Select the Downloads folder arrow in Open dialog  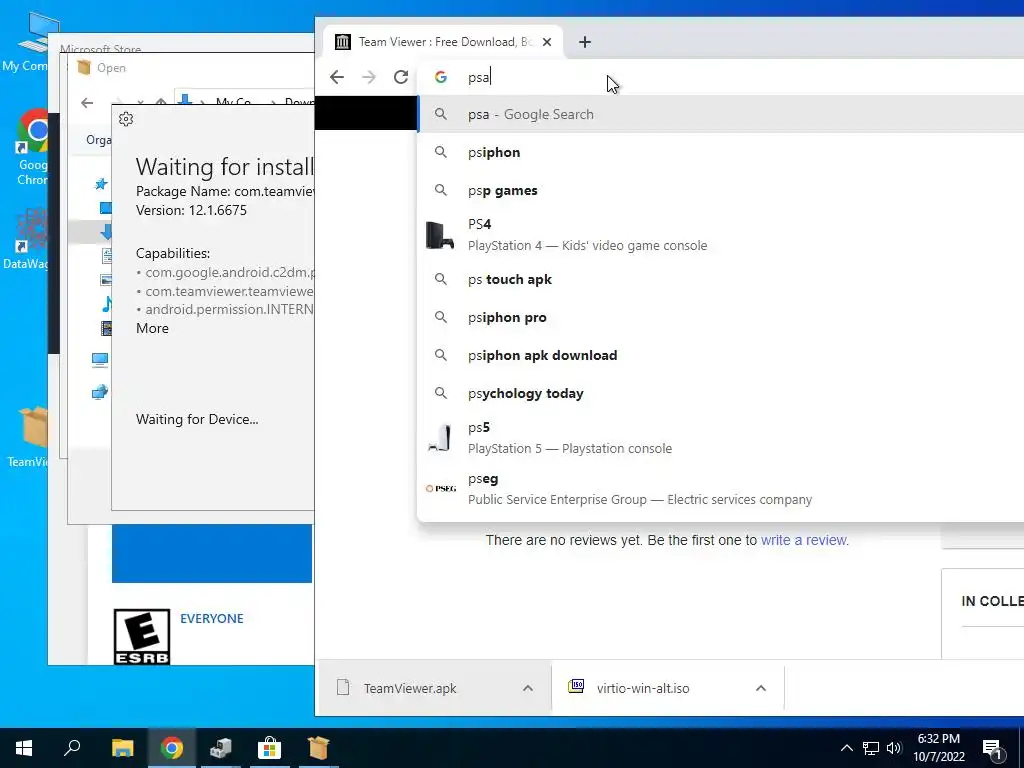(106, 232)
